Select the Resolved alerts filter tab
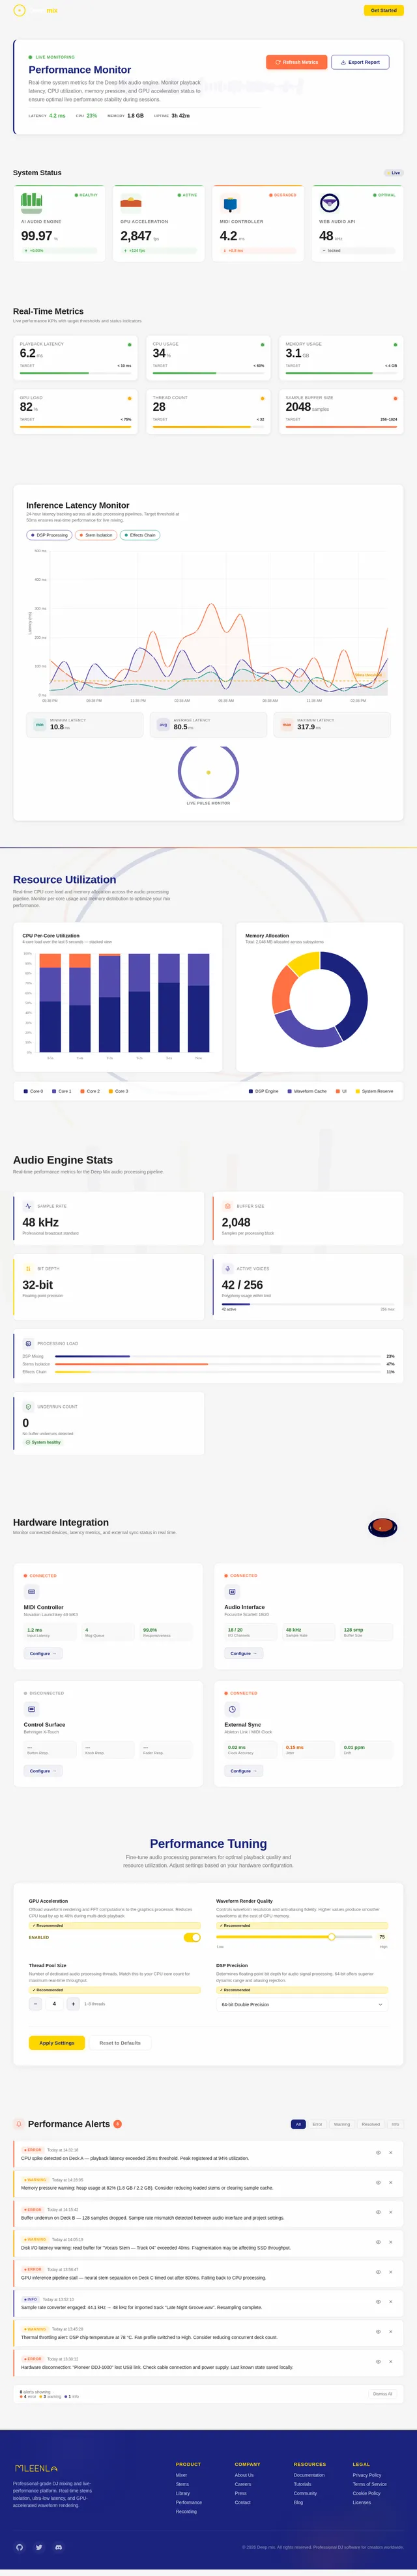 pyautogui.click(x=371, y=2123)
